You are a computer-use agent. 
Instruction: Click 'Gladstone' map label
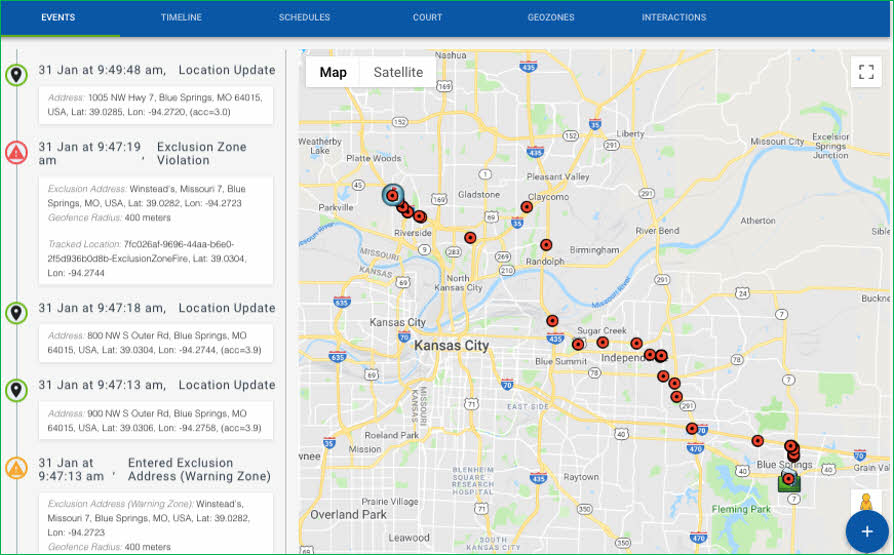[479, 195]
